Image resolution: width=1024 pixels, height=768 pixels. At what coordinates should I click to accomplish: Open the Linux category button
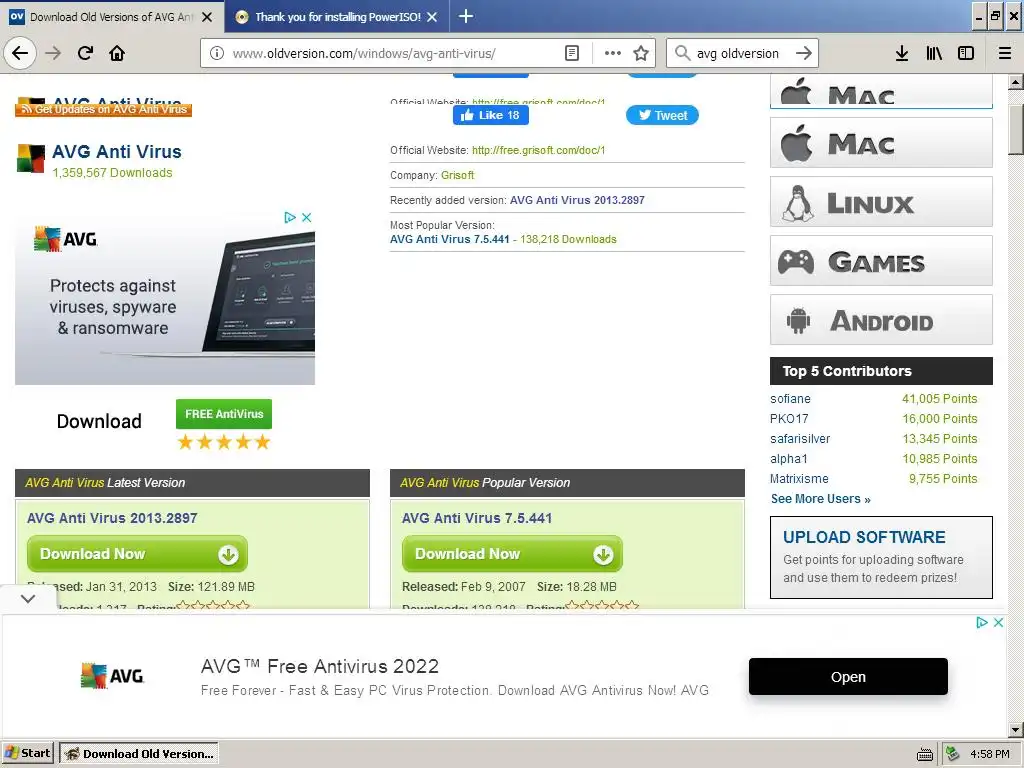[881, 202]
